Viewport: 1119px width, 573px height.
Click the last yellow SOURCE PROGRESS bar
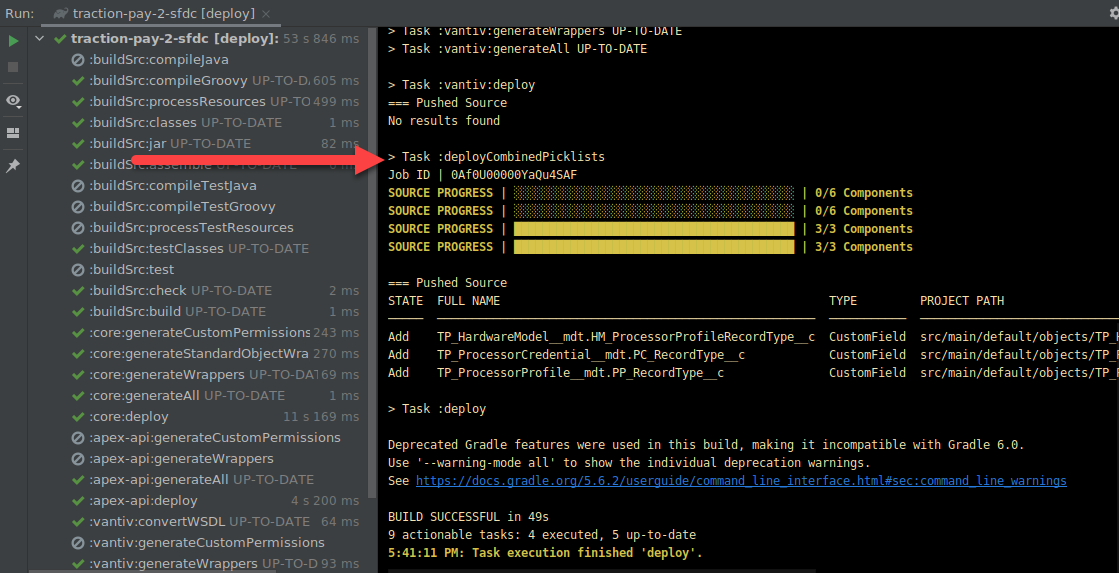[653, 247]
